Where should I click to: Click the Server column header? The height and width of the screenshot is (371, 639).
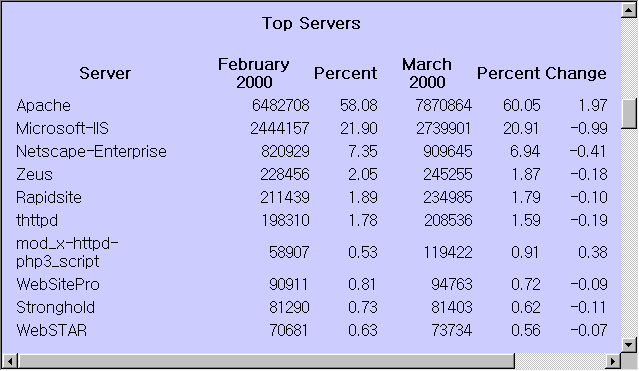(x=105, y=73)
